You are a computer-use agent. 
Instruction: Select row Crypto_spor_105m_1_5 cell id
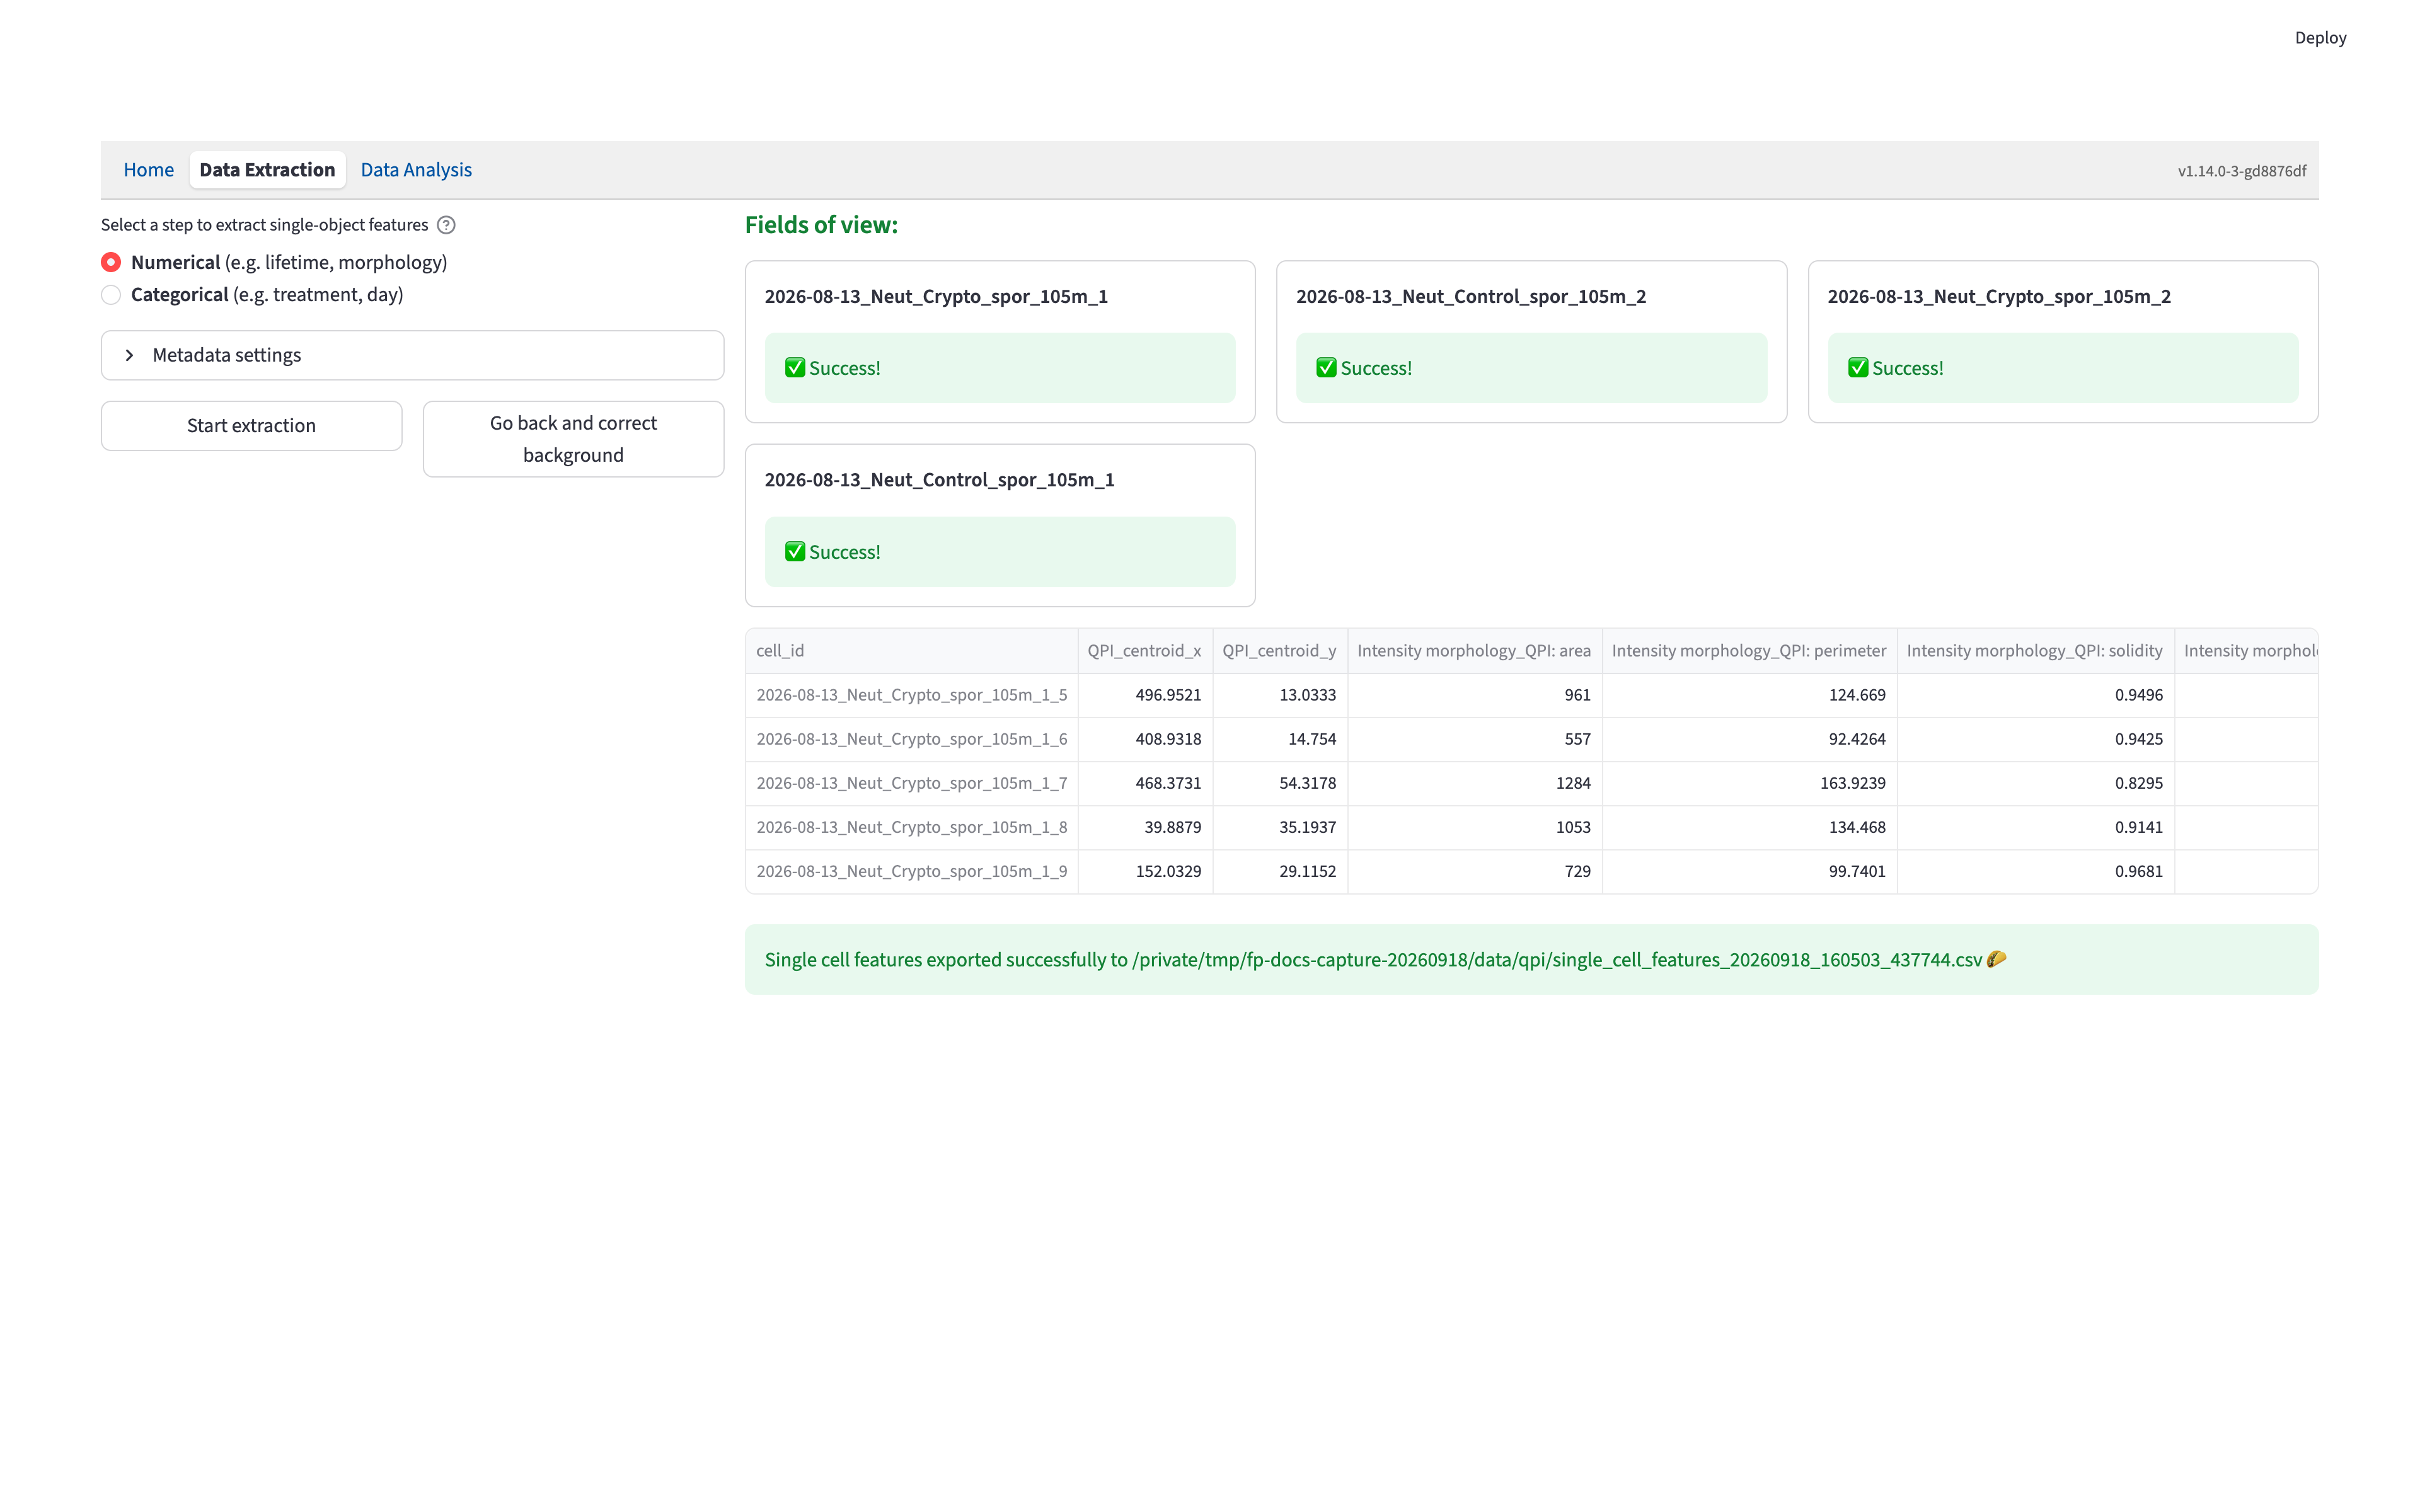tap(911, 695)
